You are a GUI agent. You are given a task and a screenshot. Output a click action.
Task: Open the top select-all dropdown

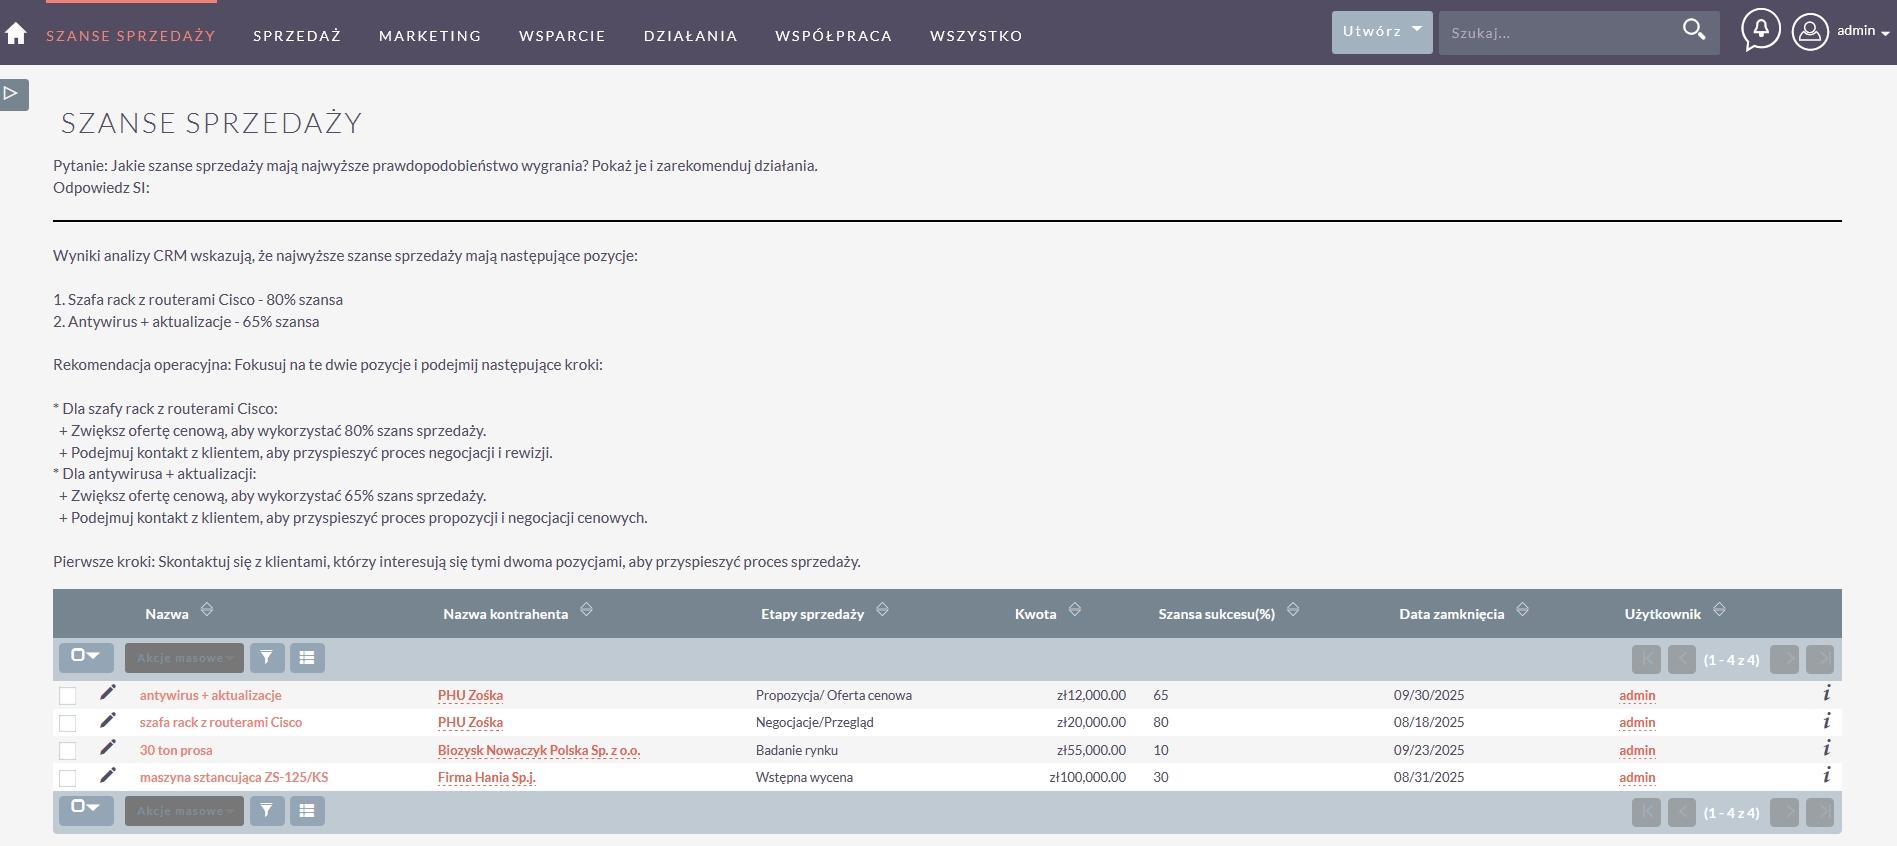coord(86,657)
